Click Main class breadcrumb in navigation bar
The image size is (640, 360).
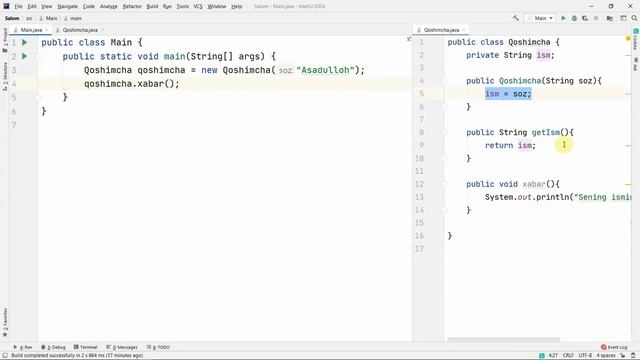click(49, 18)
